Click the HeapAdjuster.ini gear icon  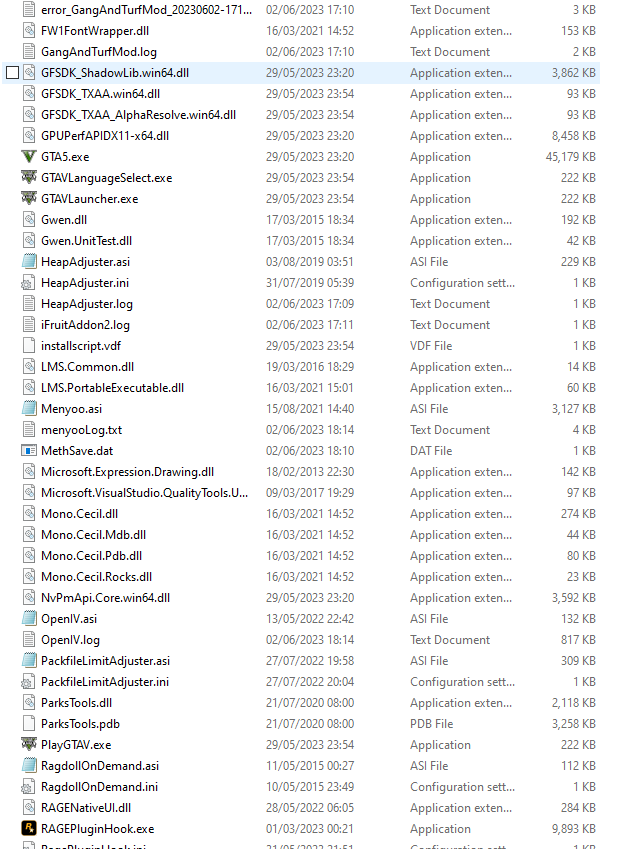28,283
